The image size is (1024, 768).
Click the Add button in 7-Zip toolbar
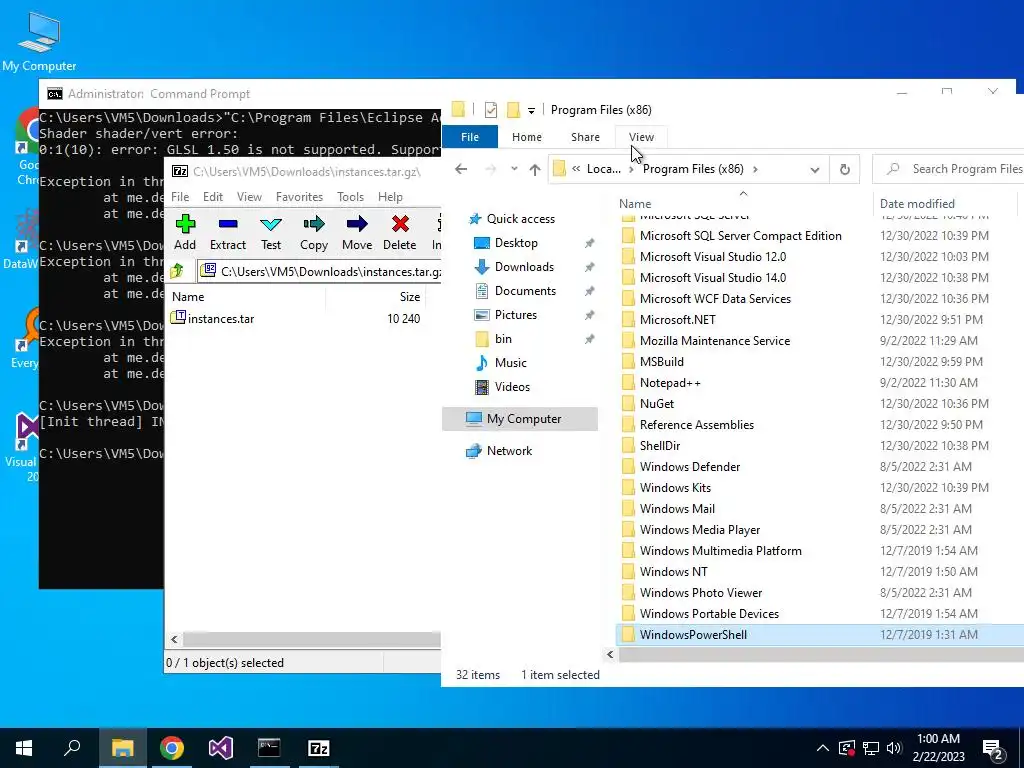pos(185,232)
